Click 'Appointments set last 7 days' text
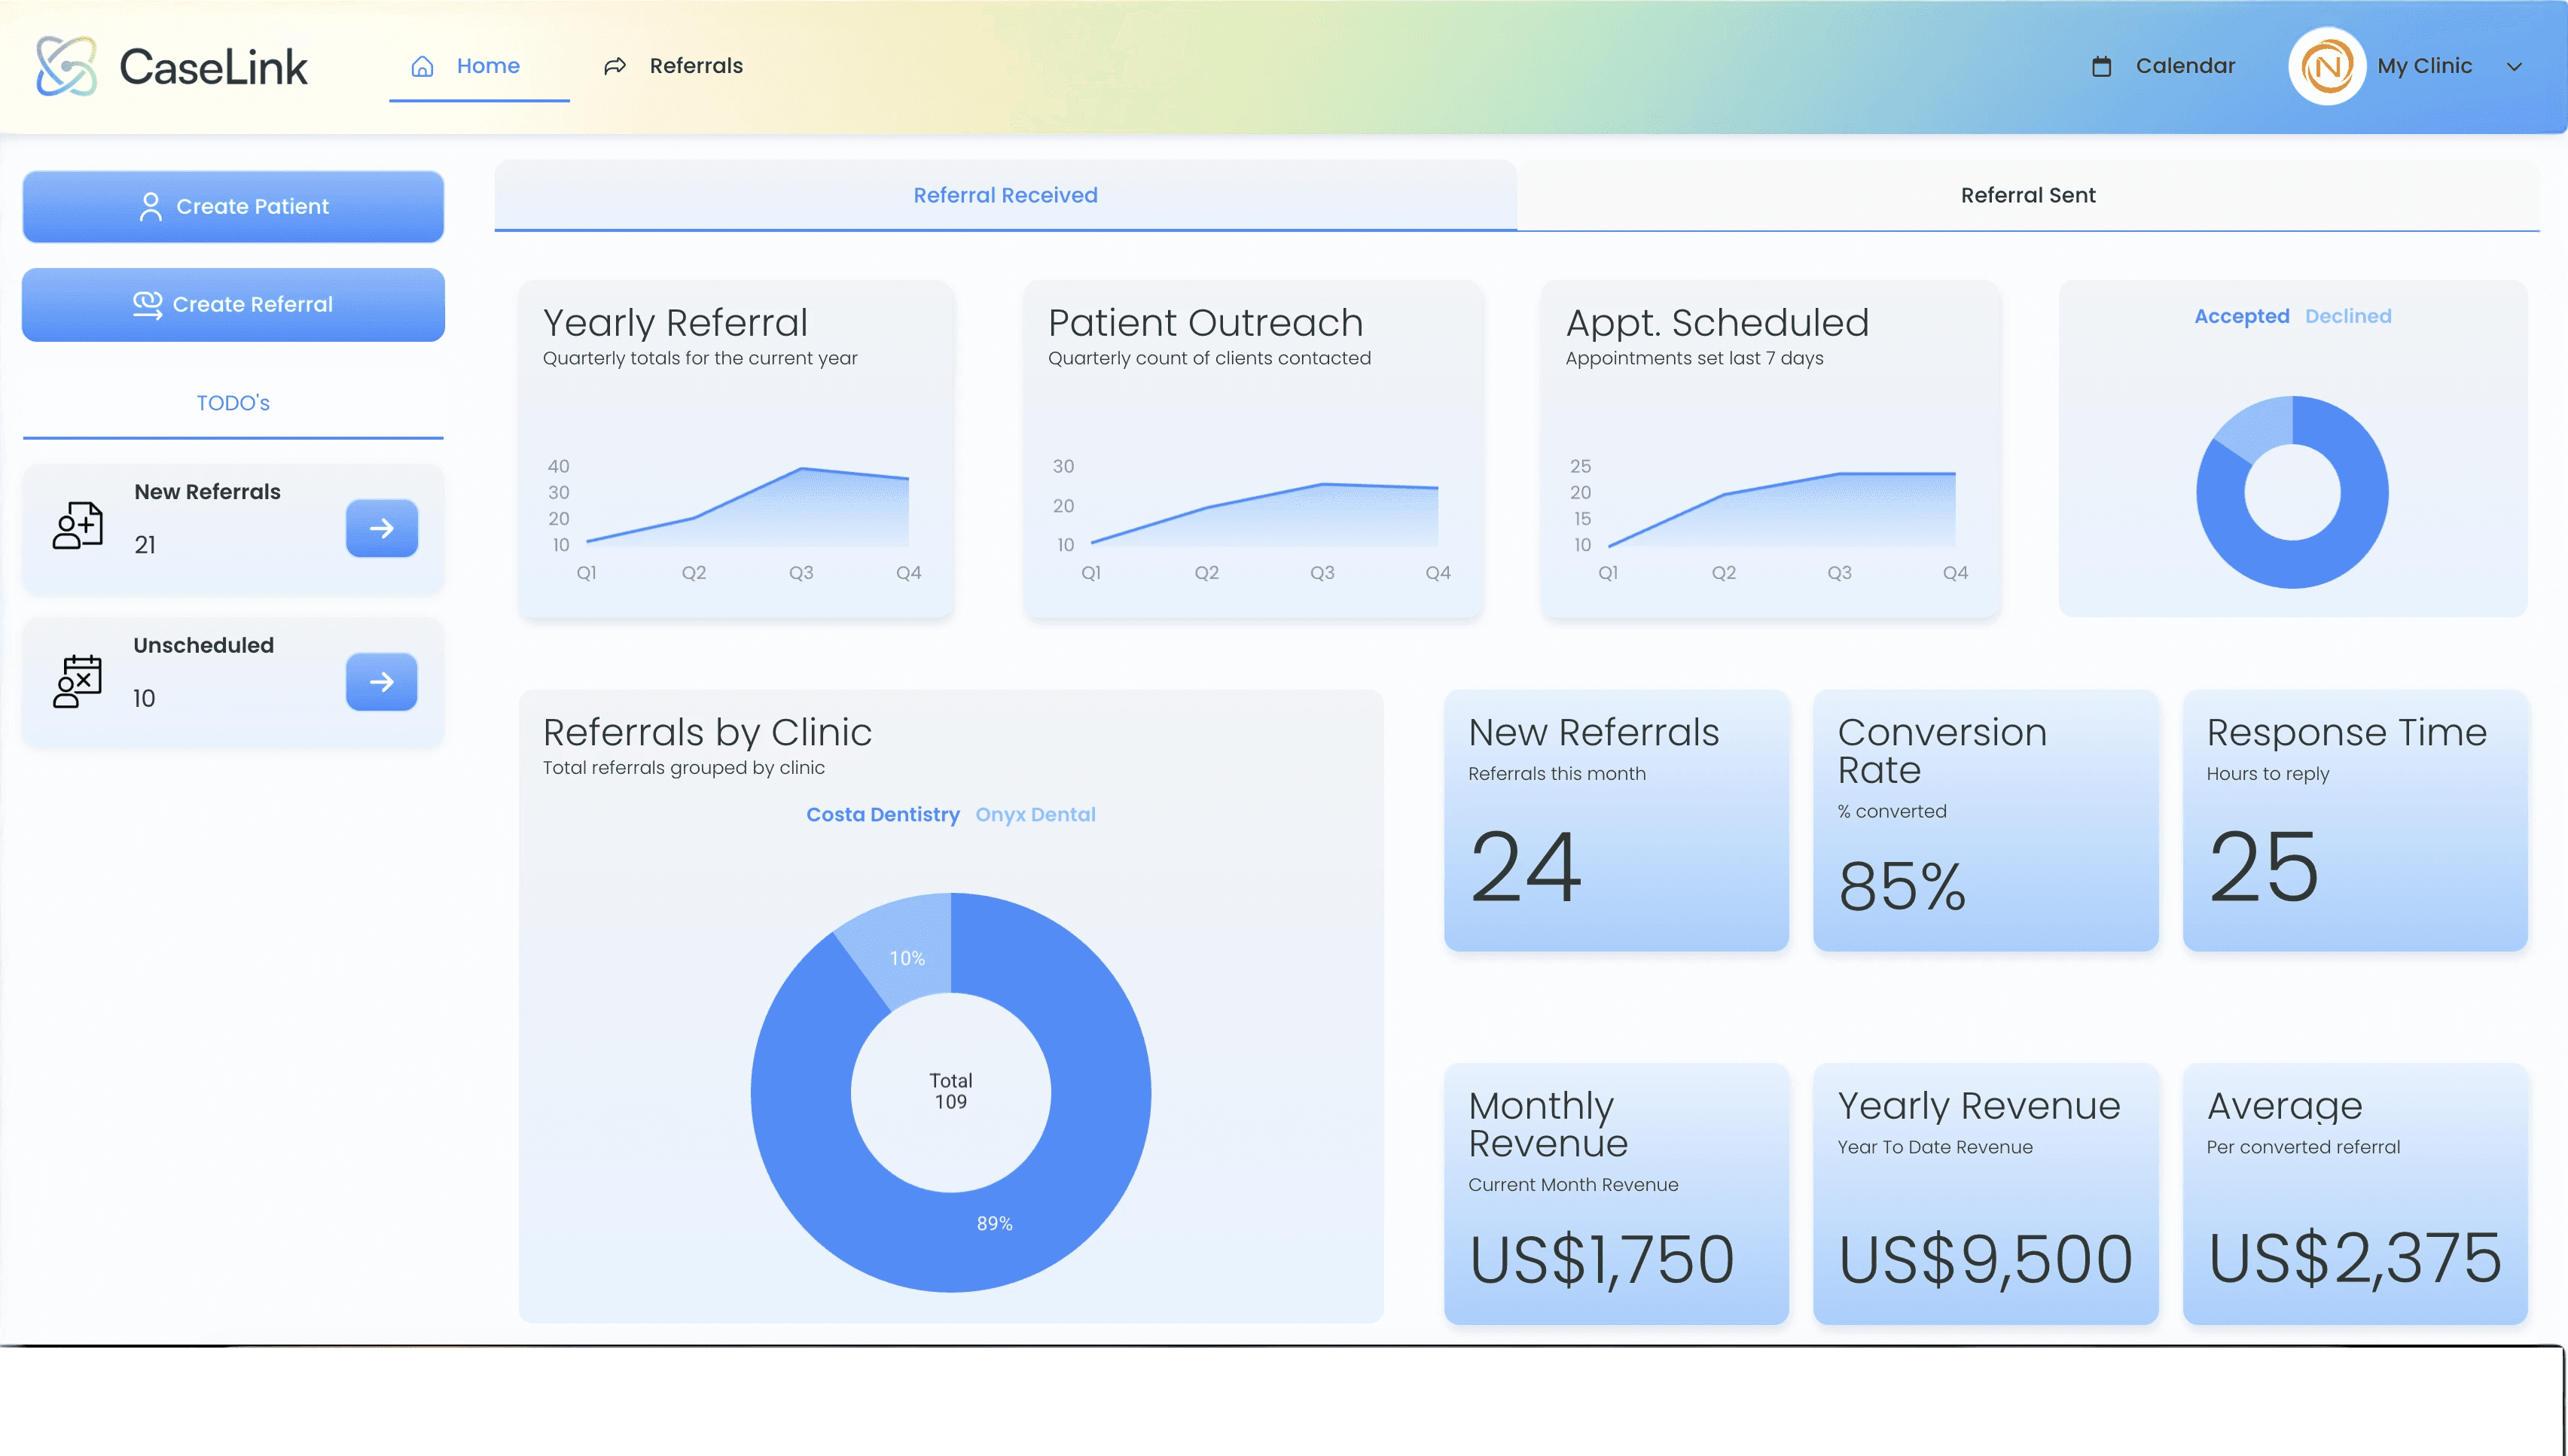Screen dimensions: 2568x1456 point(1694,358)
